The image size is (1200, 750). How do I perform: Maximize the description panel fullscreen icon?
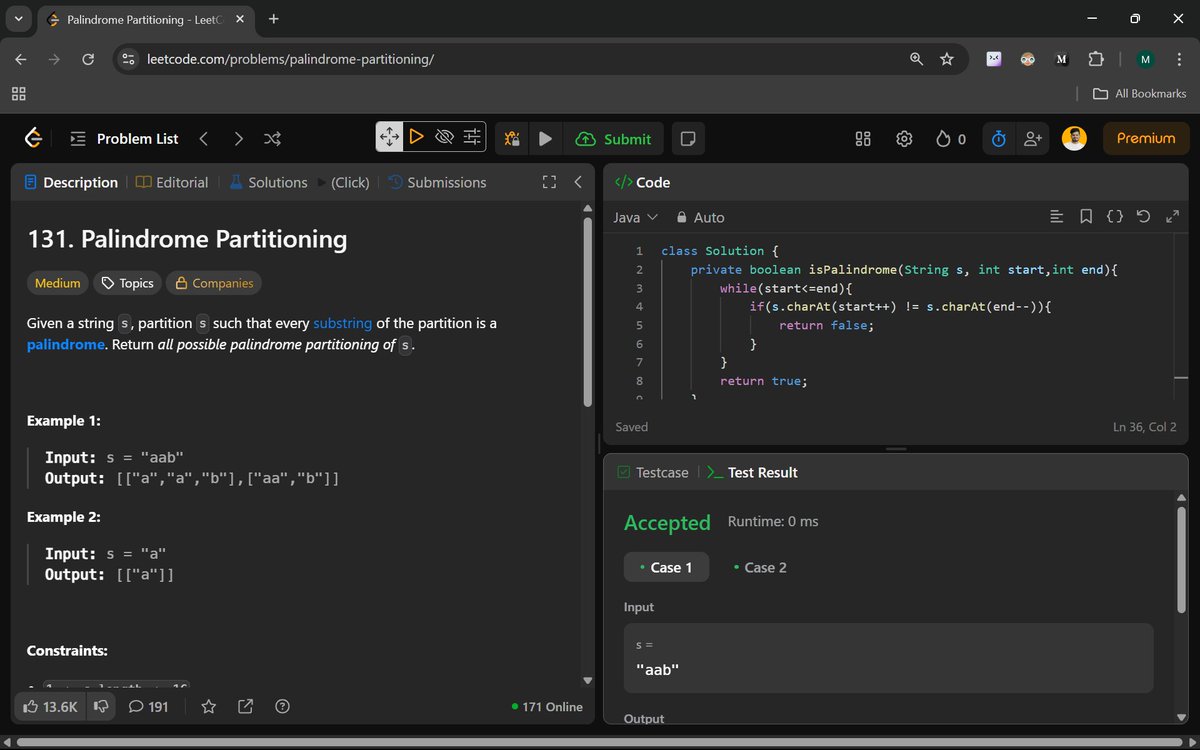tap(548, 182)
